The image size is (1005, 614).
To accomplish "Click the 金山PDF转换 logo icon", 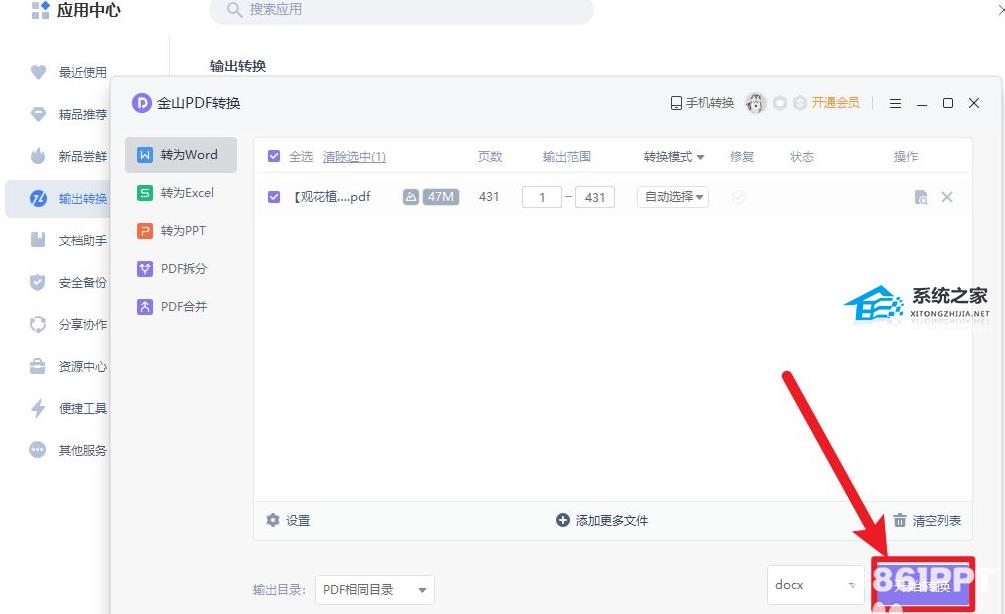I will tap(142, 103).
